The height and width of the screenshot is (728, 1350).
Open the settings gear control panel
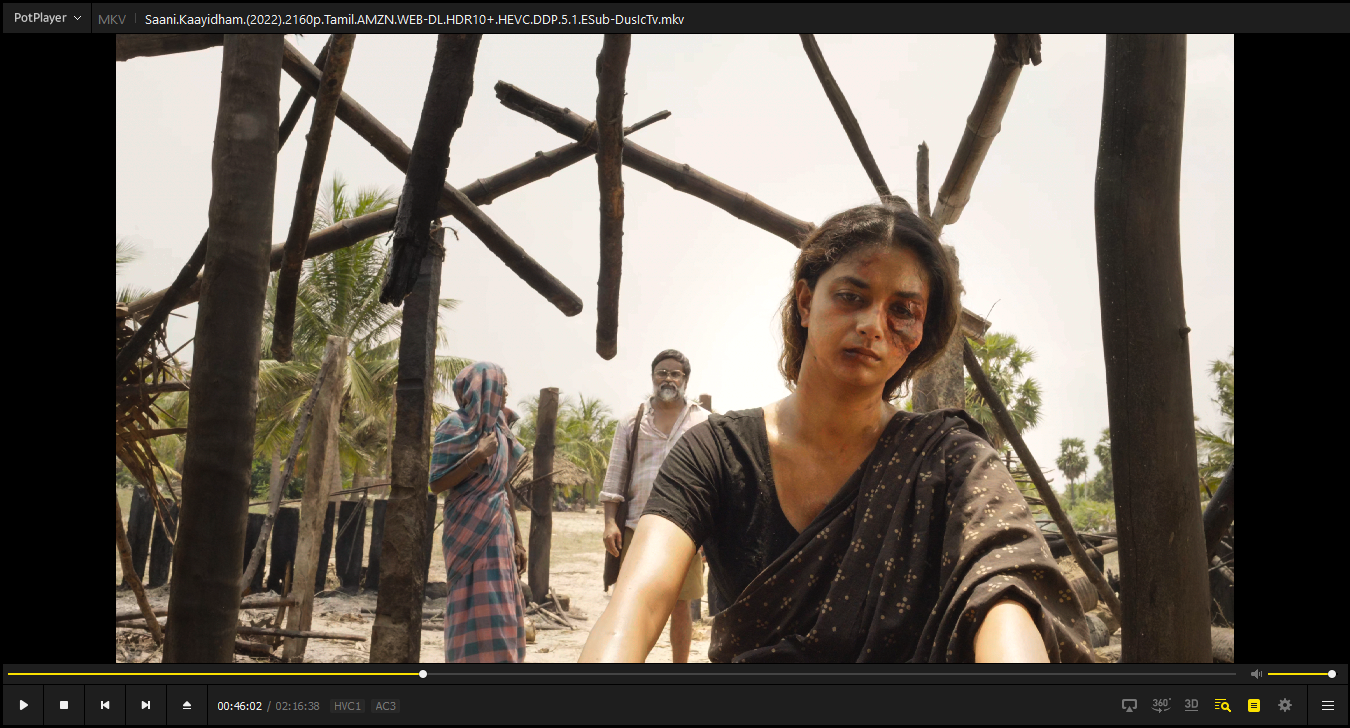[x=1285, y=705]
